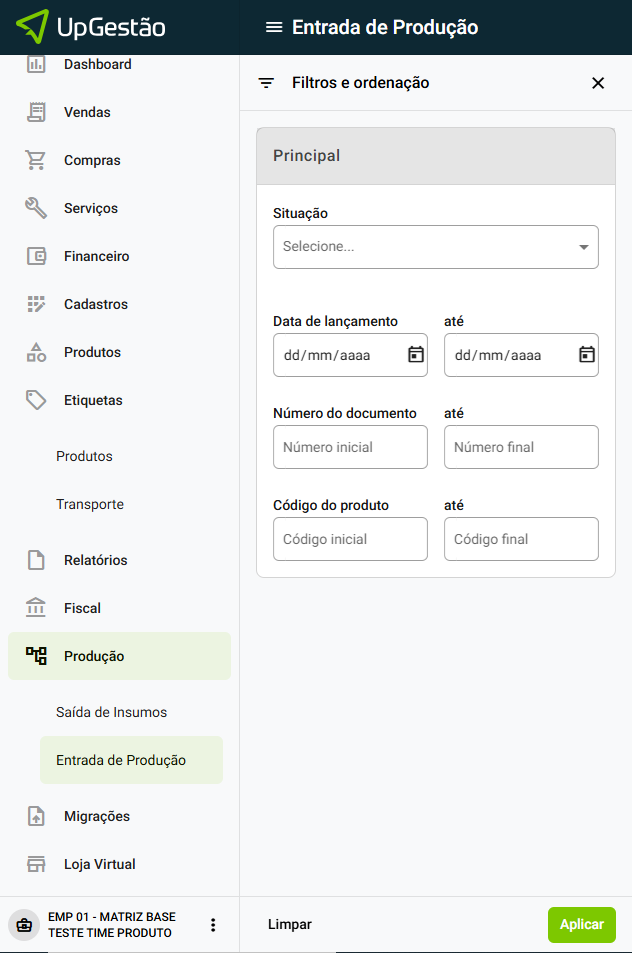Open the Loja Virtual storefront icon
Screen dimensions: 632x953
coord(36,864)
